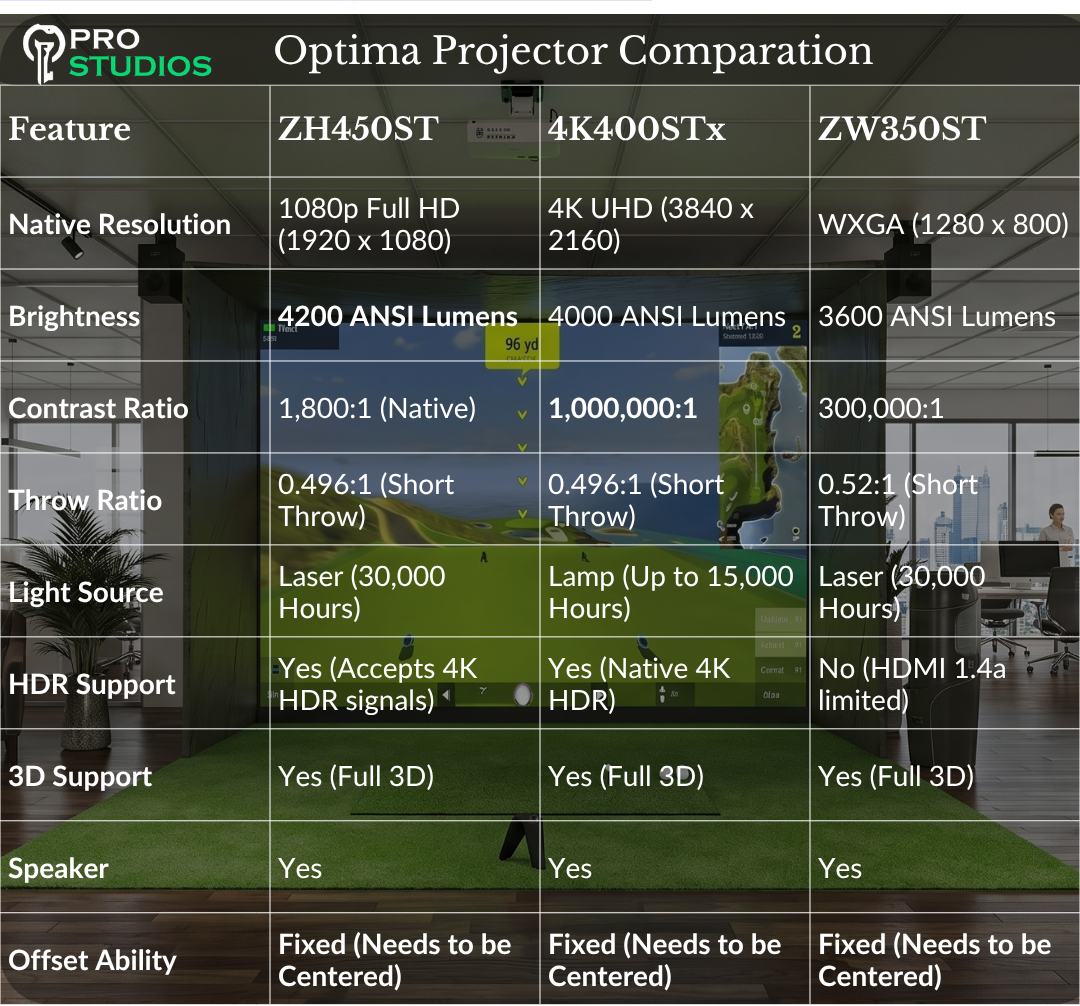Select the 'Throw Ratio' row label
This screenshot has width=1080, height=1006.
coord(85,501)
